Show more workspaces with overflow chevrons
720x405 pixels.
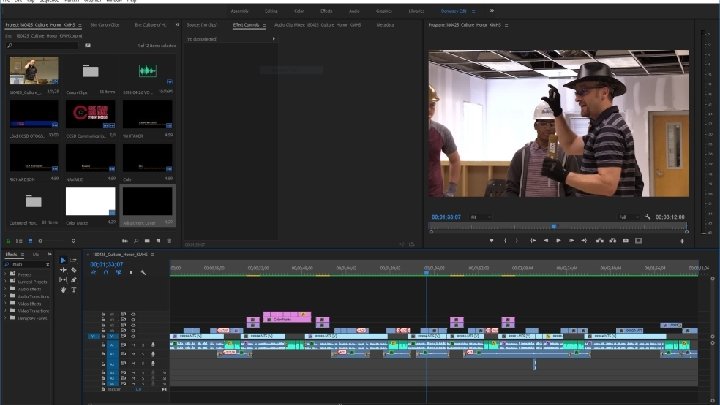tap(492, 11)
